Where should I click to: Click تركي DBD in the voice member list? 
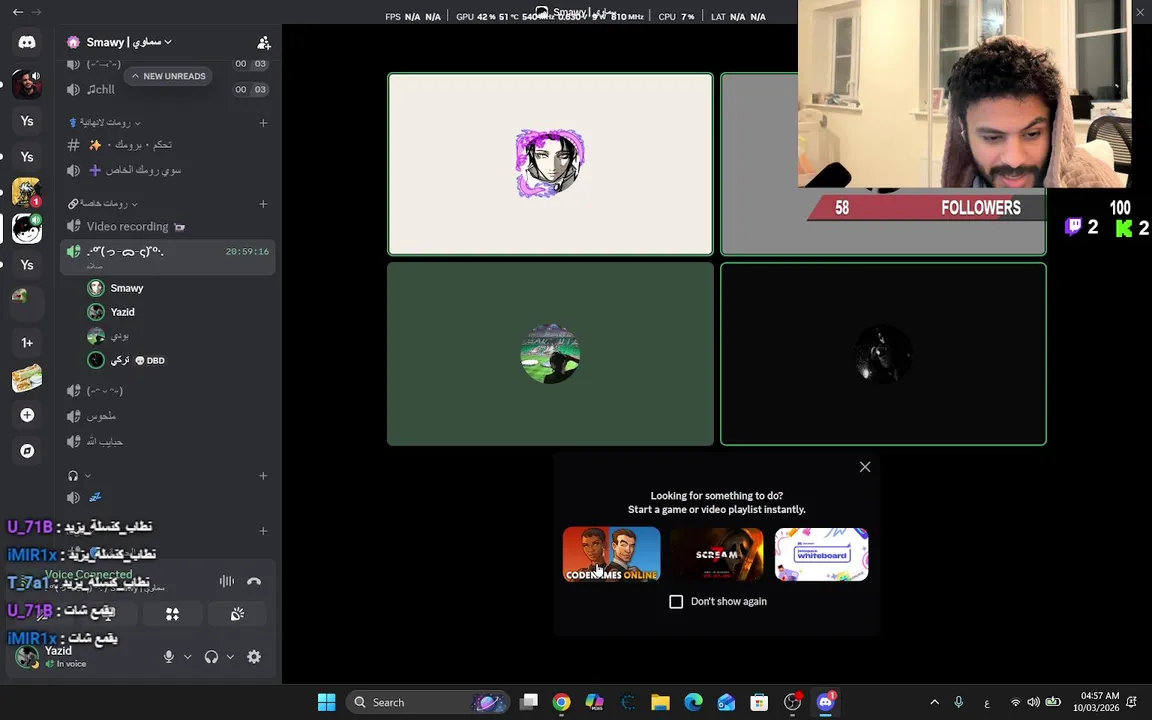point(179,360)
